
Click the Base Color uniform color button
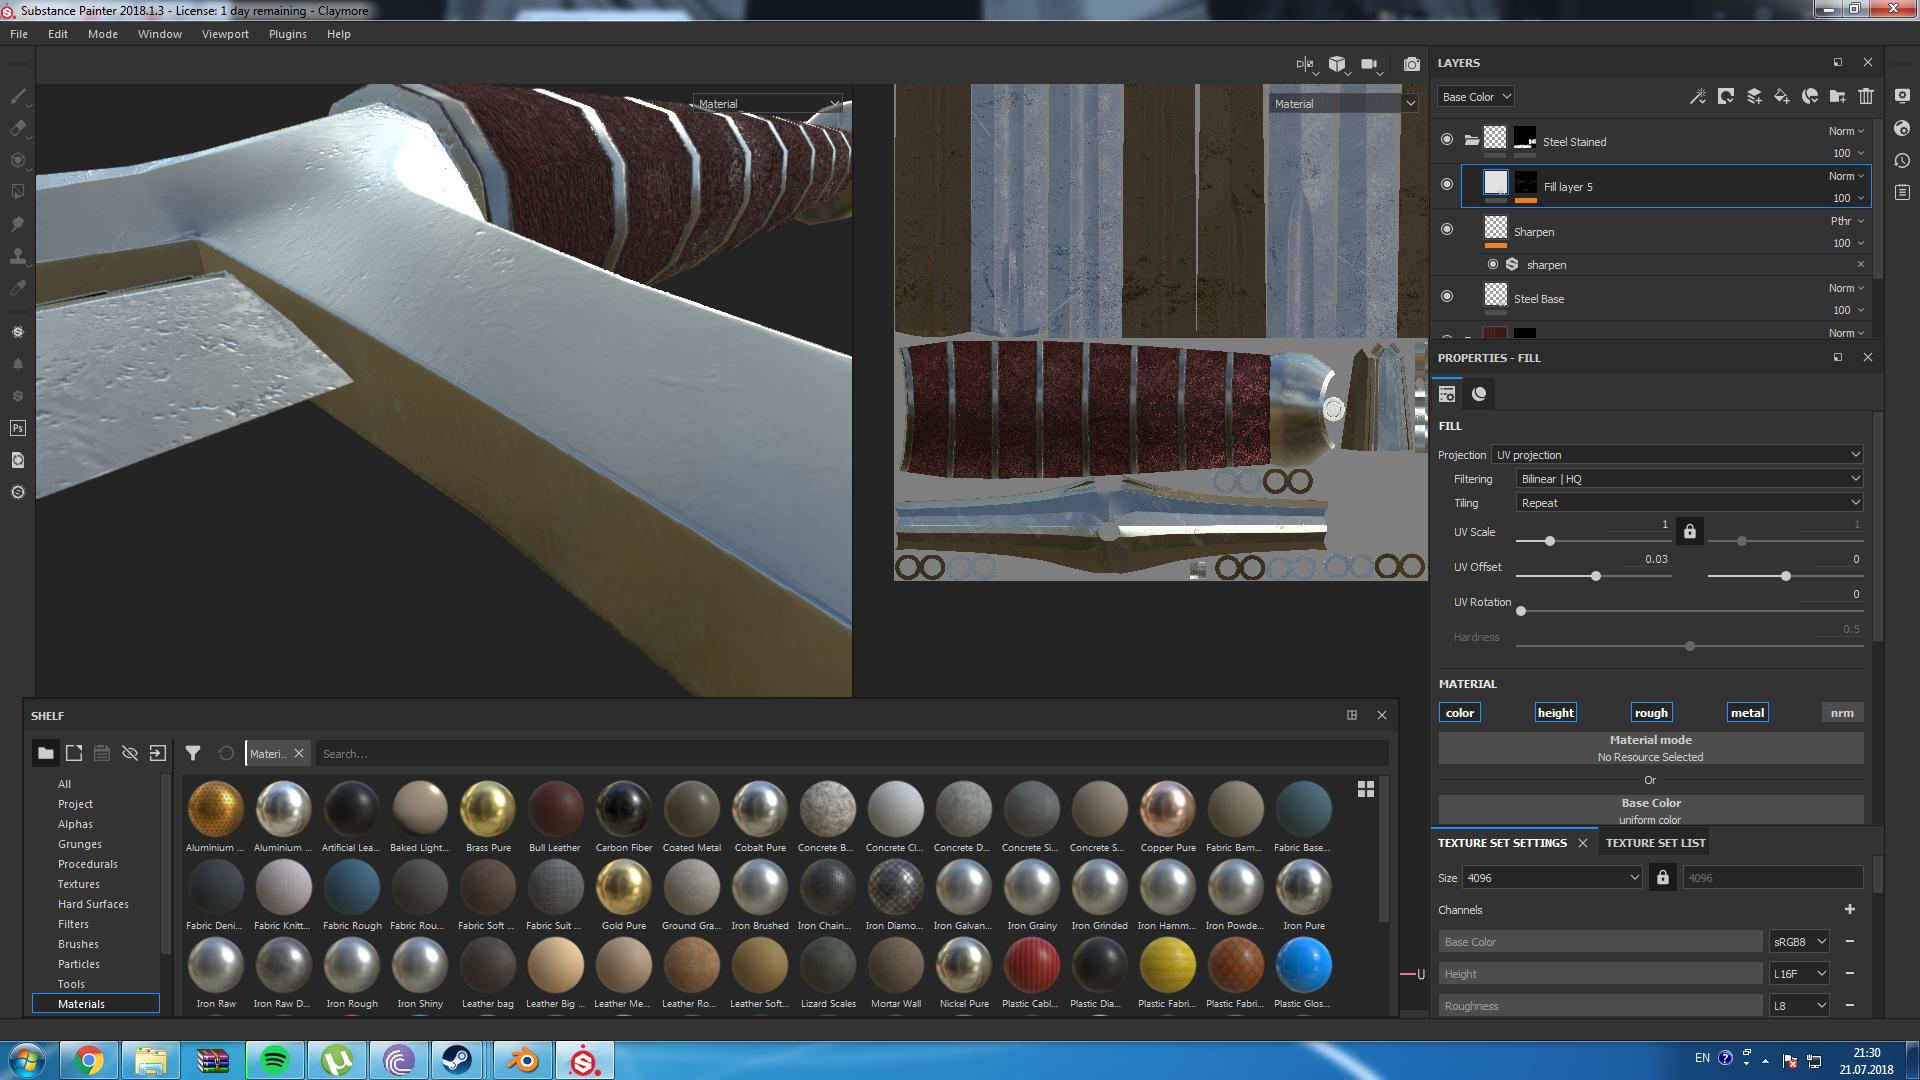1650,810
